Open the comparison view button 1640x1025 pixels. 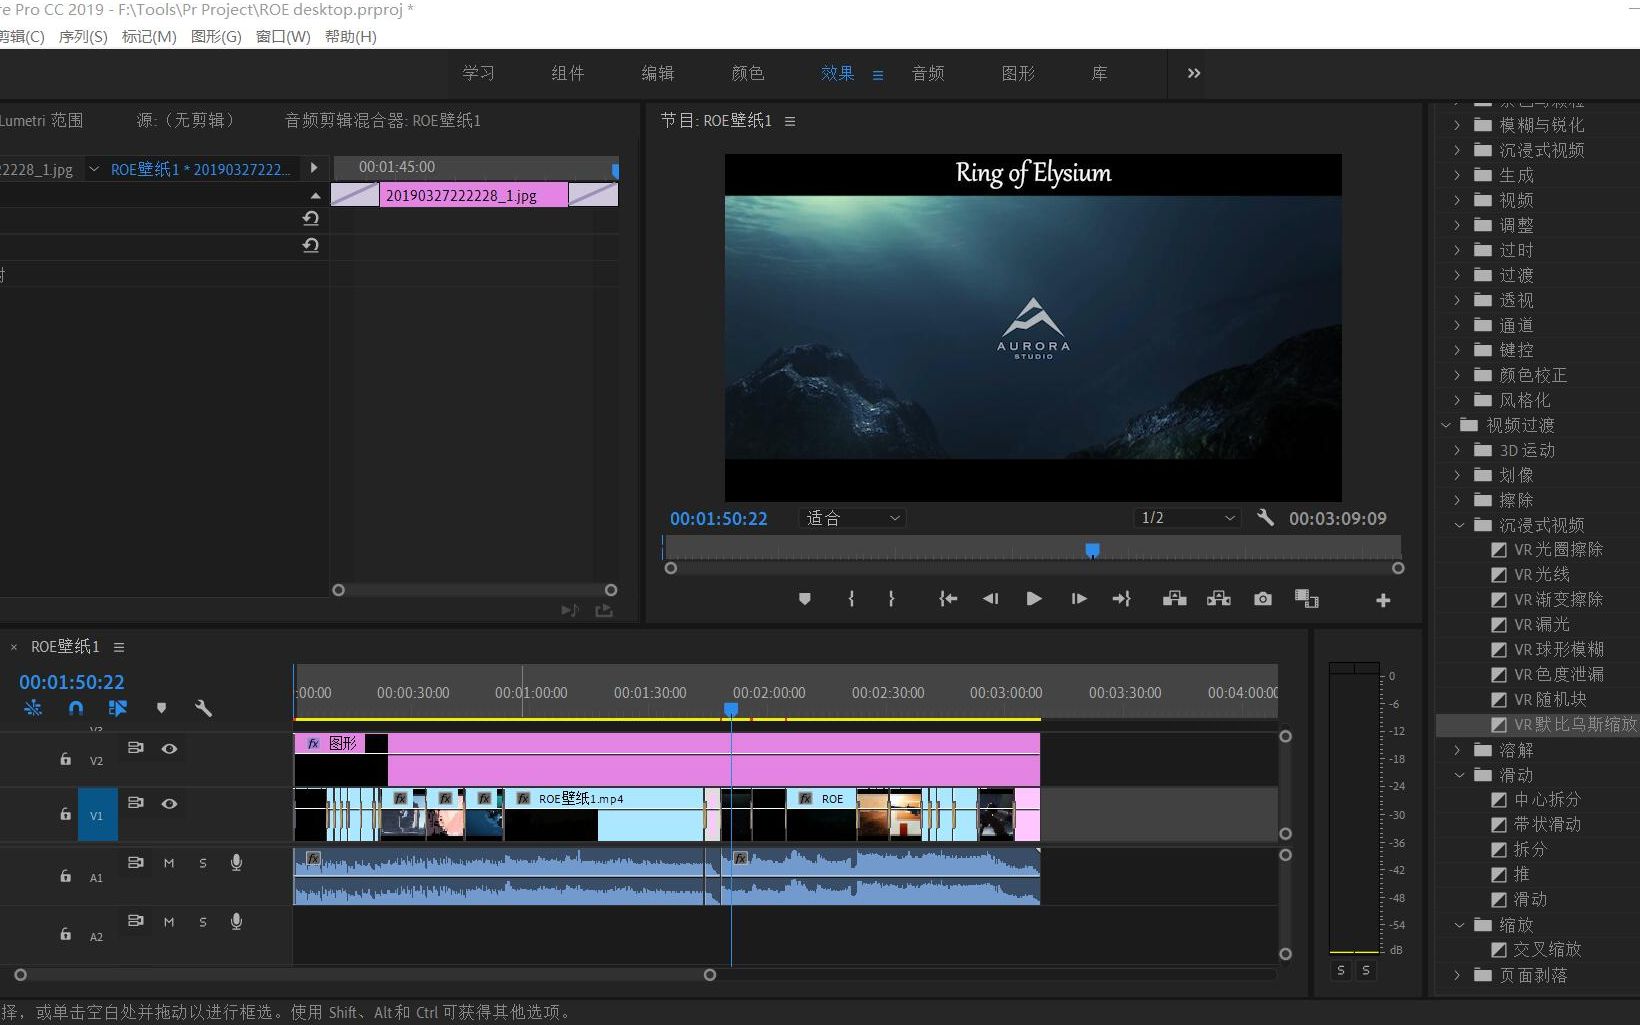pos(1306,599)
